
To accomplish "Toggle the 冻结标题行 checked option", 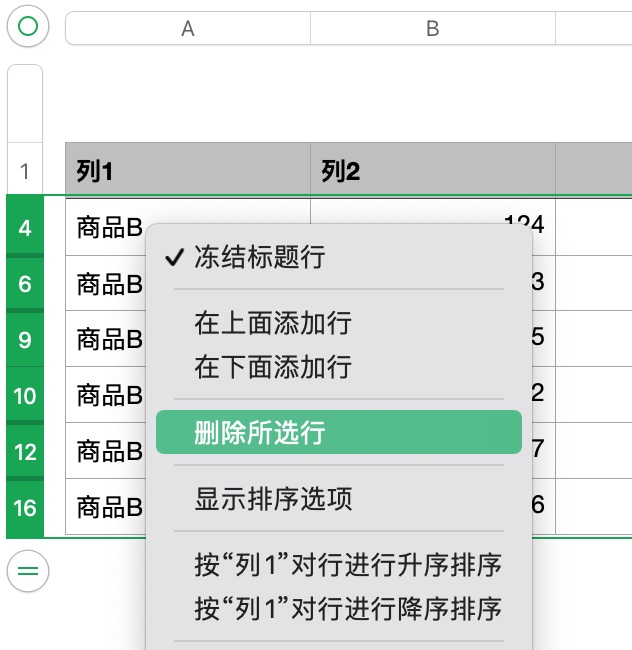I will point(259,257).
